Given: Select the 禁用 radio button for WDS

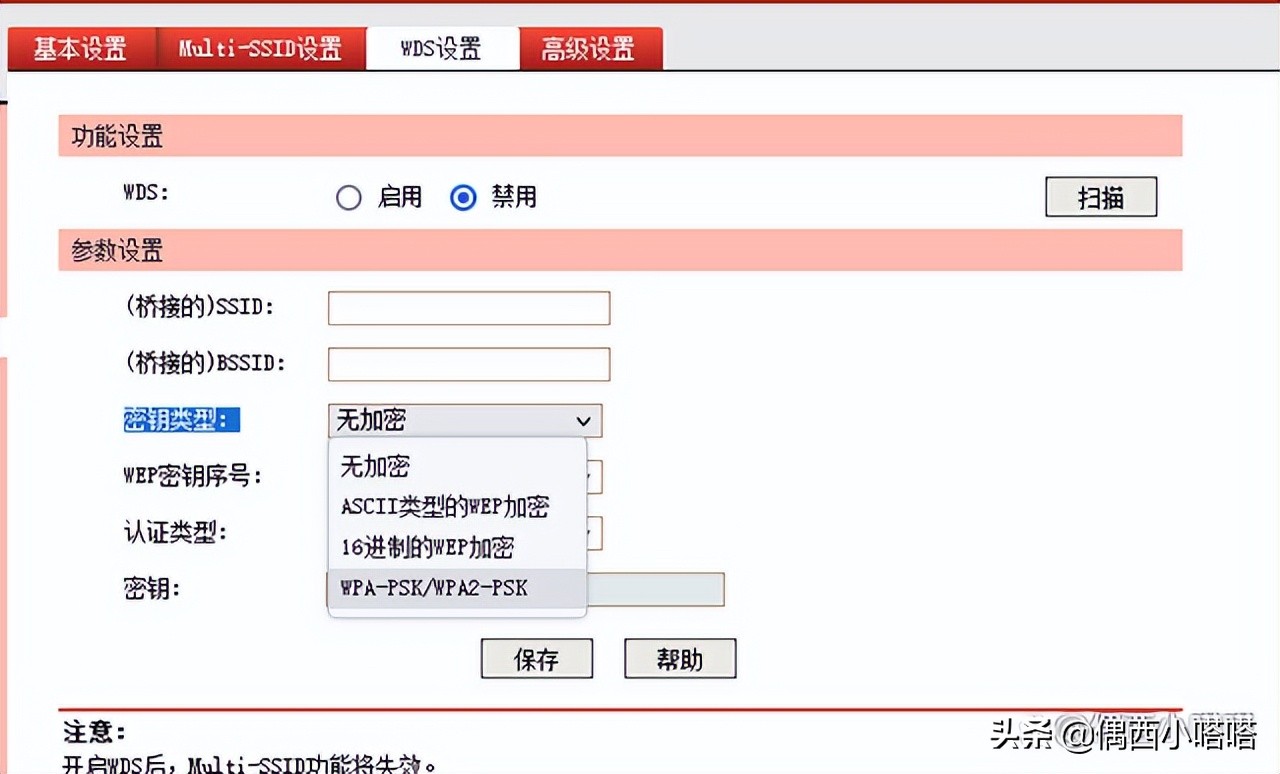Looking at the screenshot, I should coord(463,198).
